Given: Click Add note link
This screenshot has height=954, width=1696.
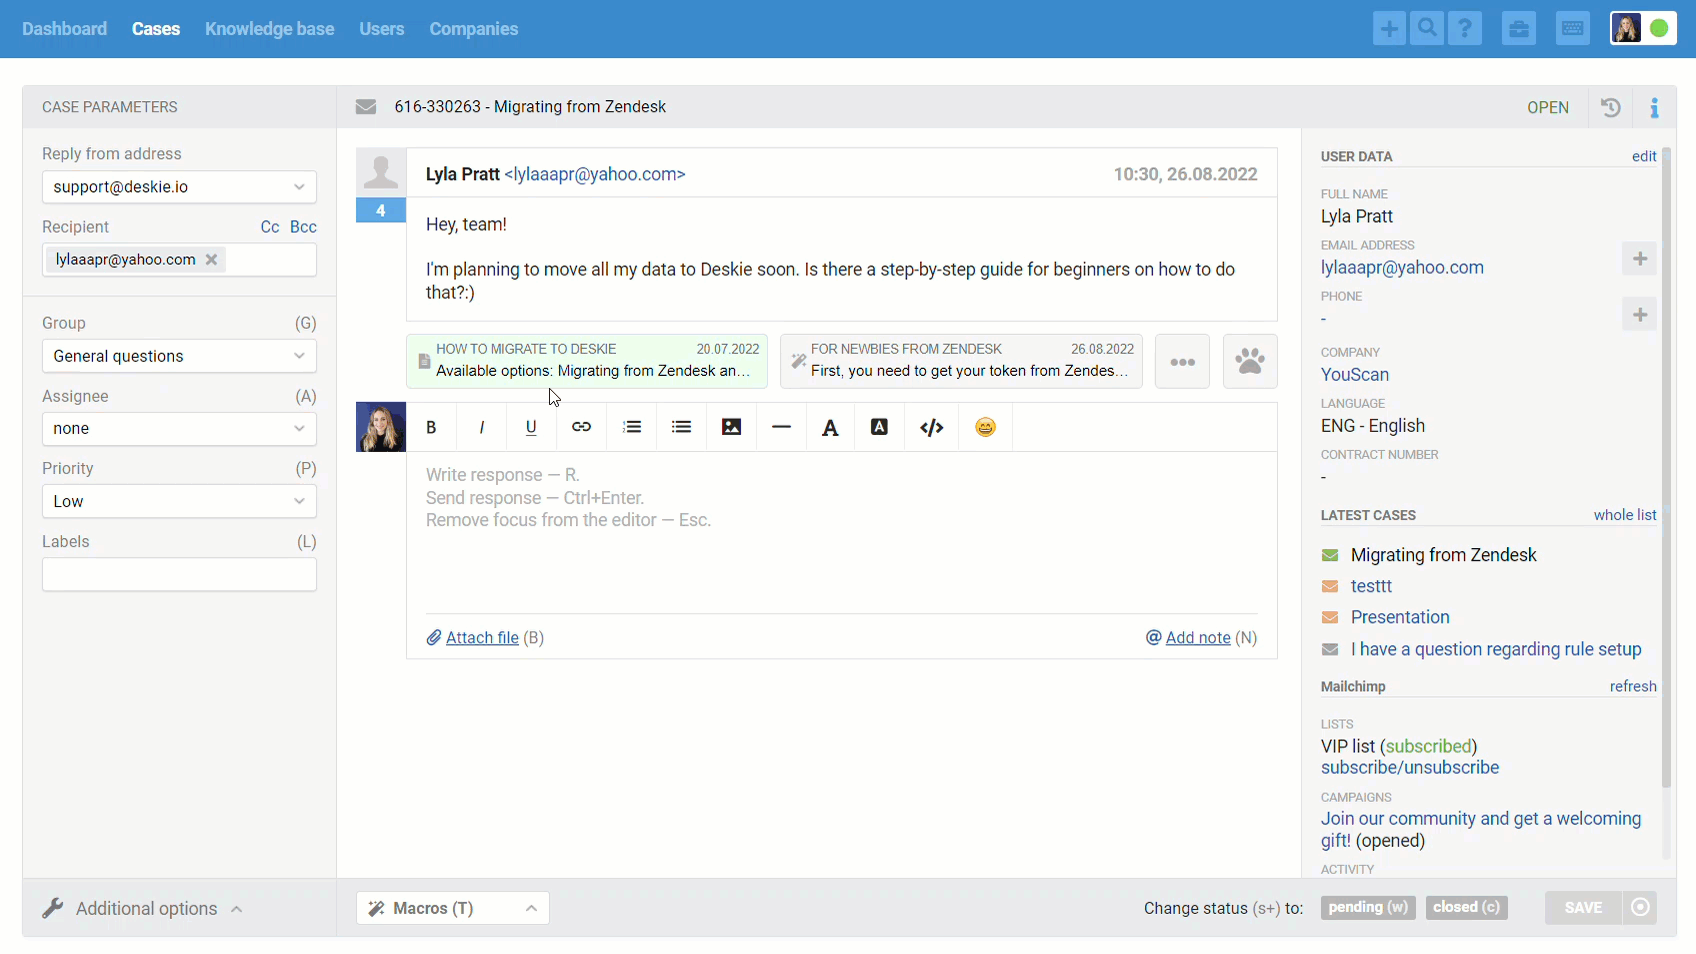Looking at the screenshot, I should pyautogui.click(x=1198, y=638).
